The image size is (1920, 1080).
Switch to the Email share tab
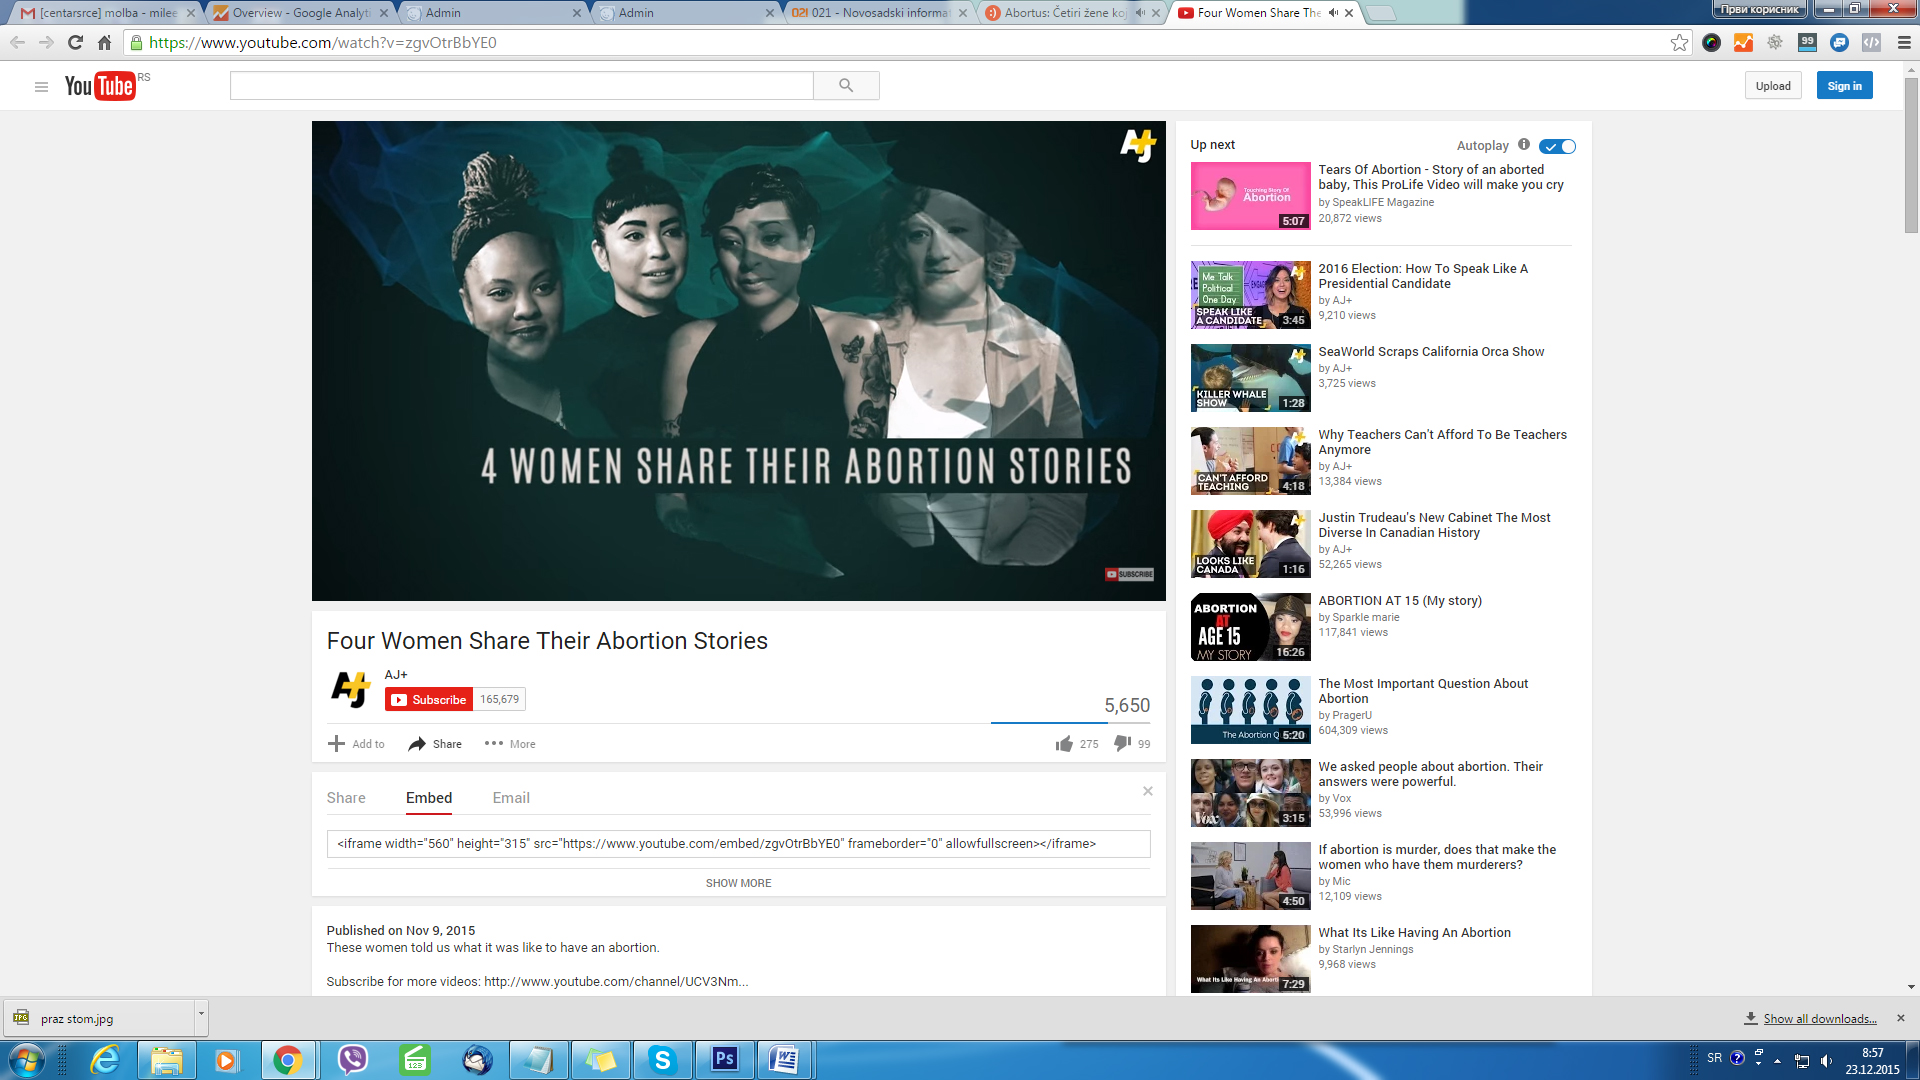point(510,798)
